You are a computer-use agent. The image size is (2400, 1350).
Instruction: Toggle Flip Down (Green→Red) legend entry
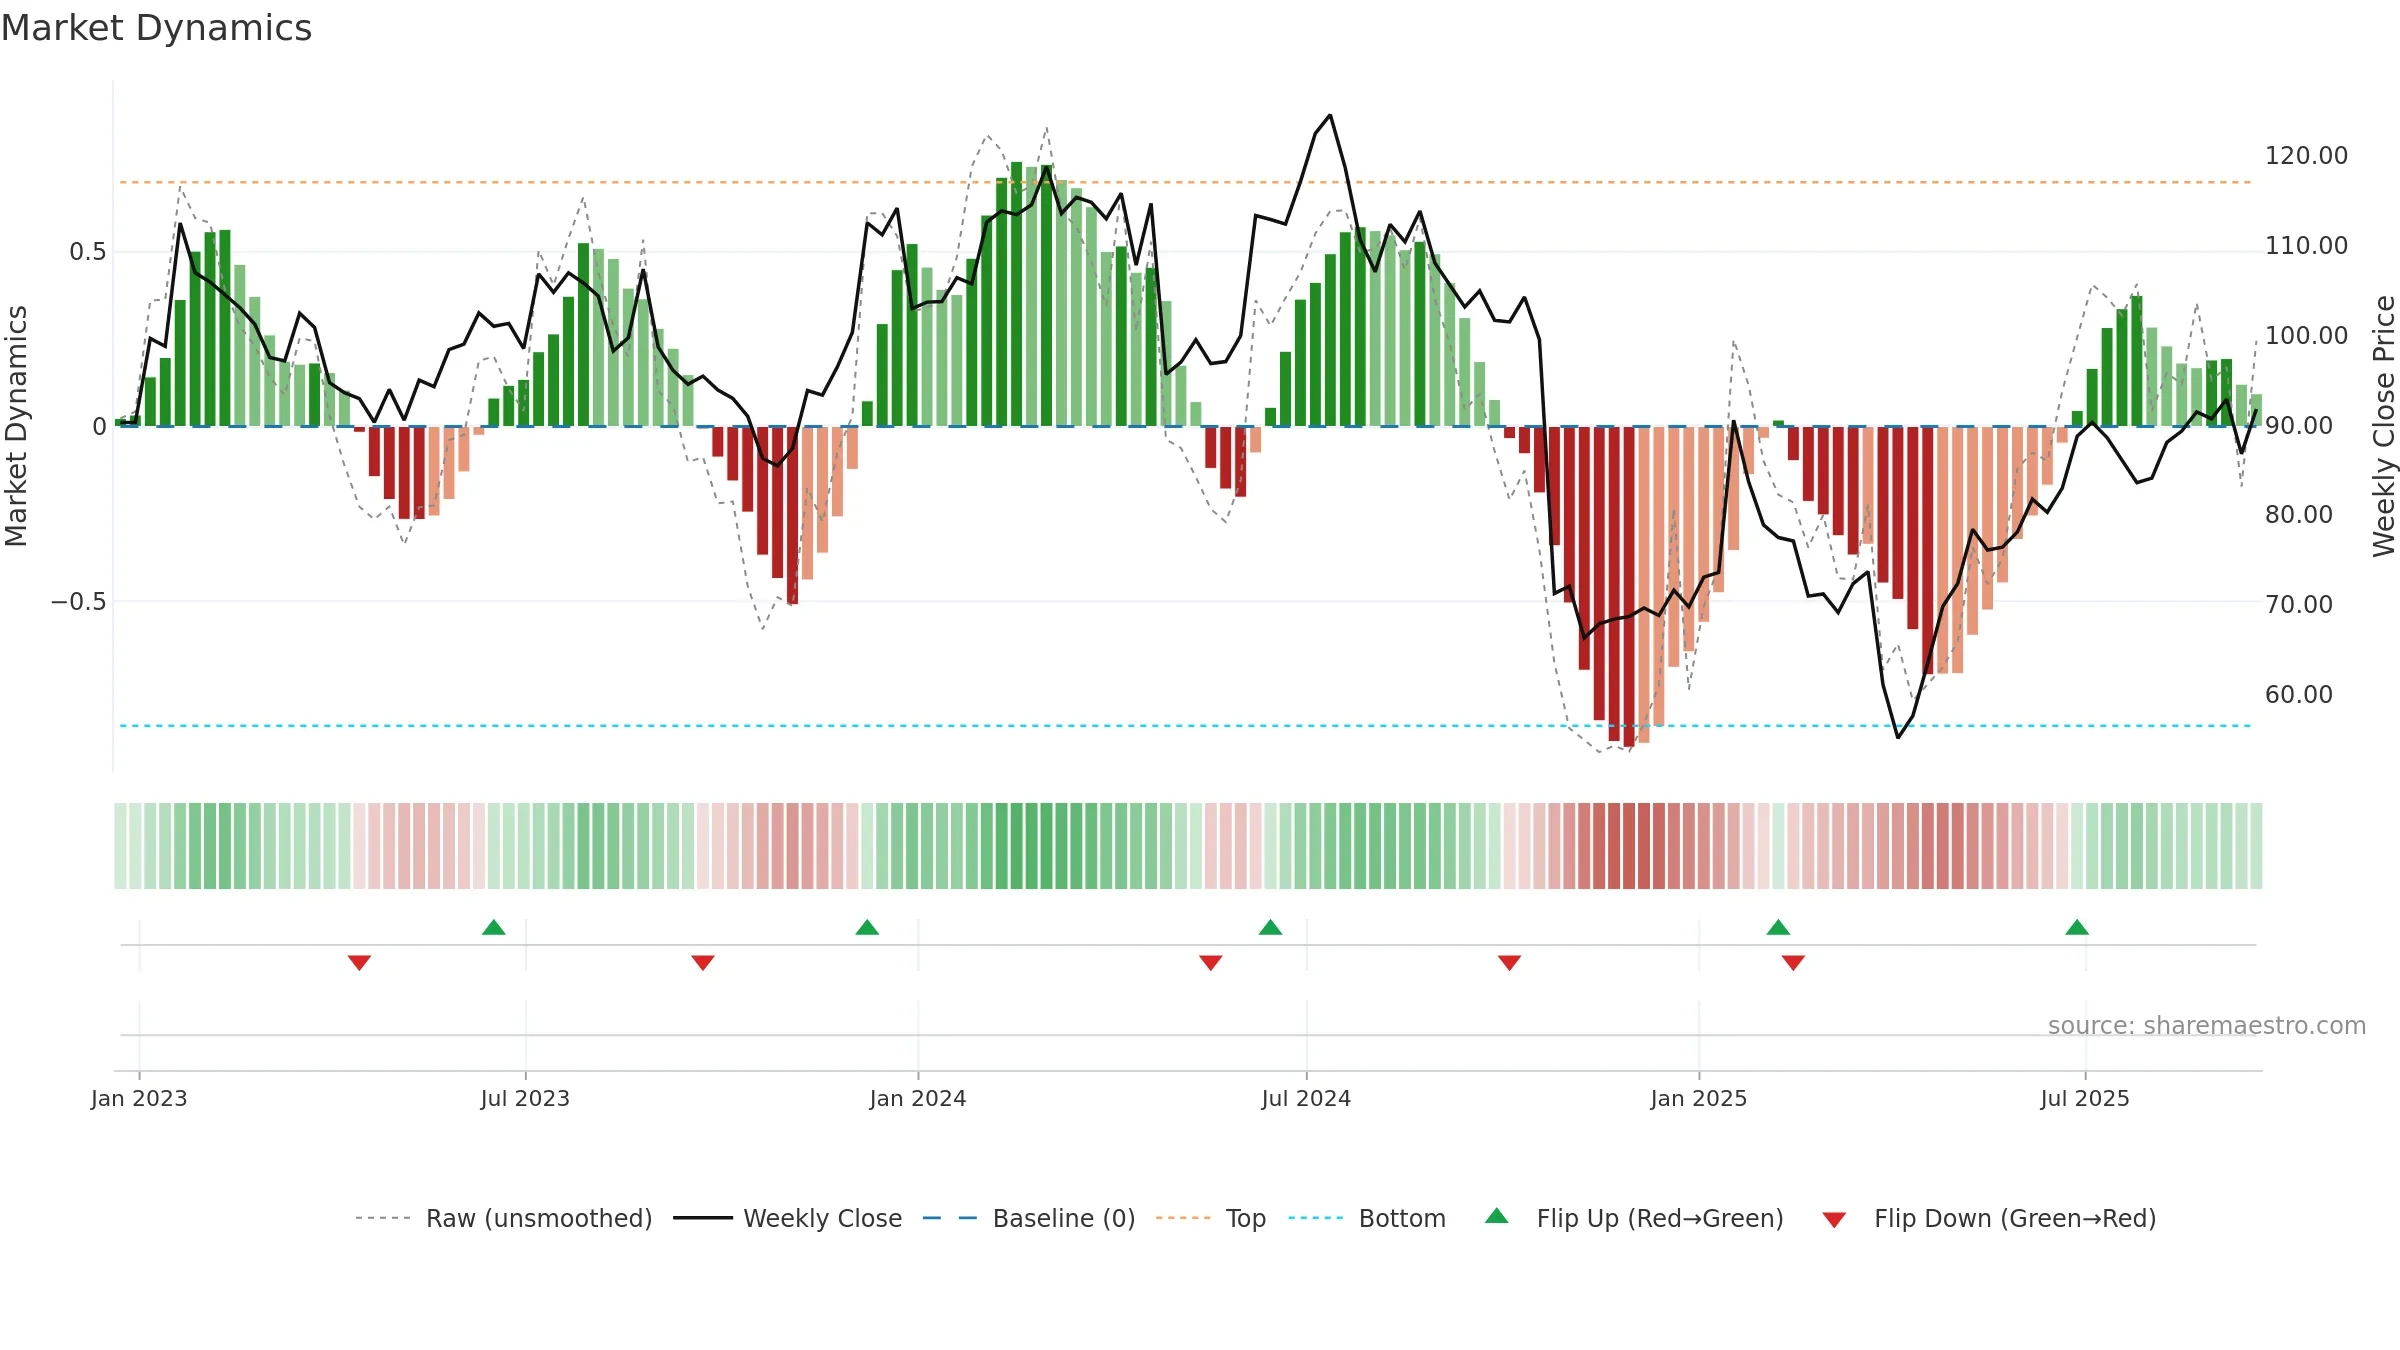[x=1989, y=1218]
